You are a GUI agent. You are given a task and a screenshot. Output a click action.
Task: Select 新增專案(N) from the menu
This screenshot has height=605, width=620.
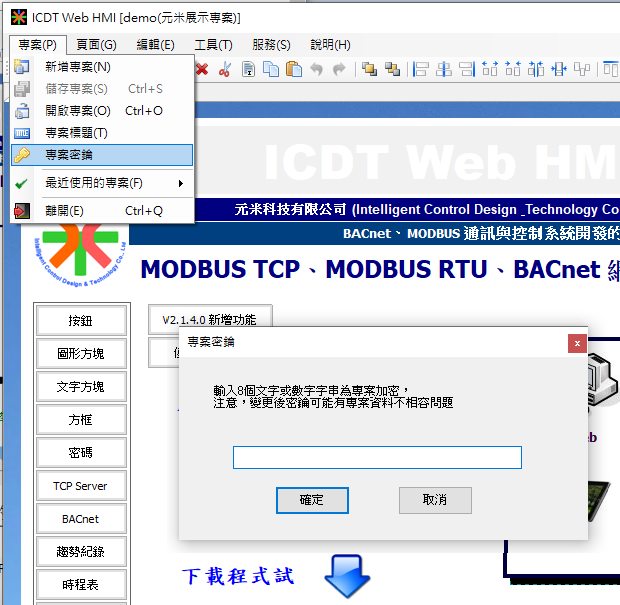pos(78,67)
